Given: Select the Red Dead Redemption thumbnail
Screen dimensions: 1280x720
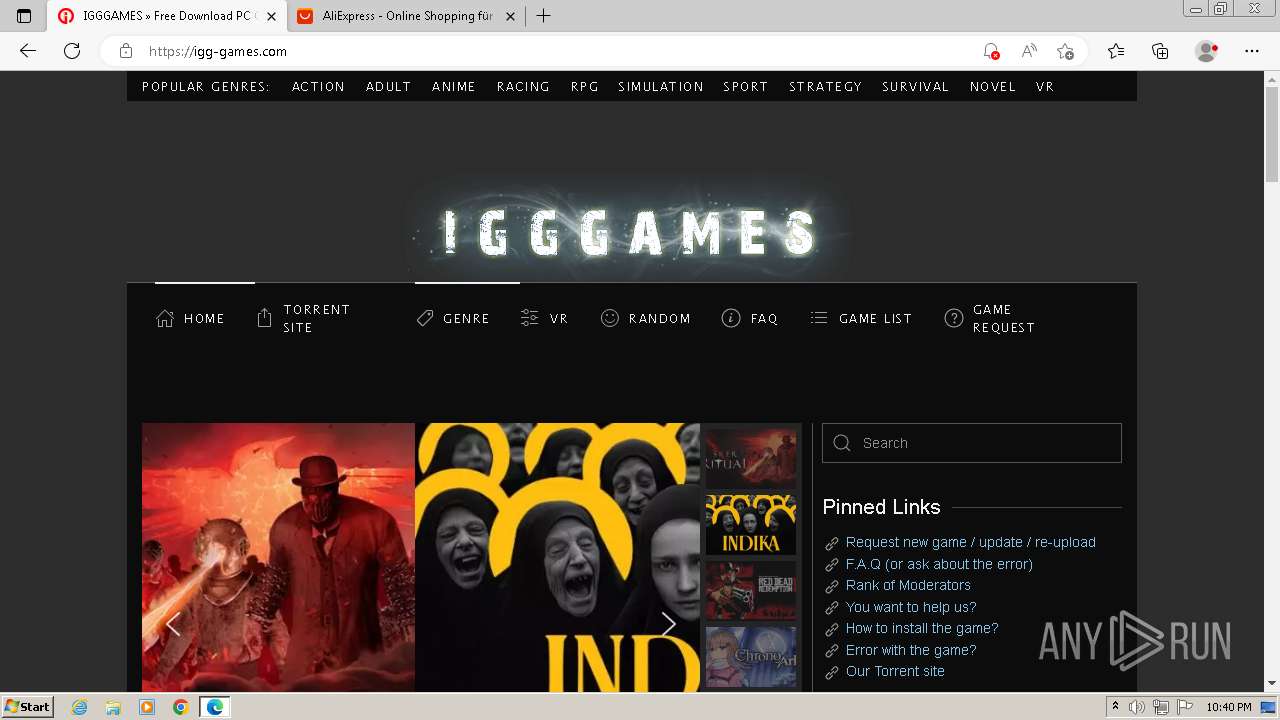Looking at the screenshot, I should pyautogui.click(x=751, y=590).
